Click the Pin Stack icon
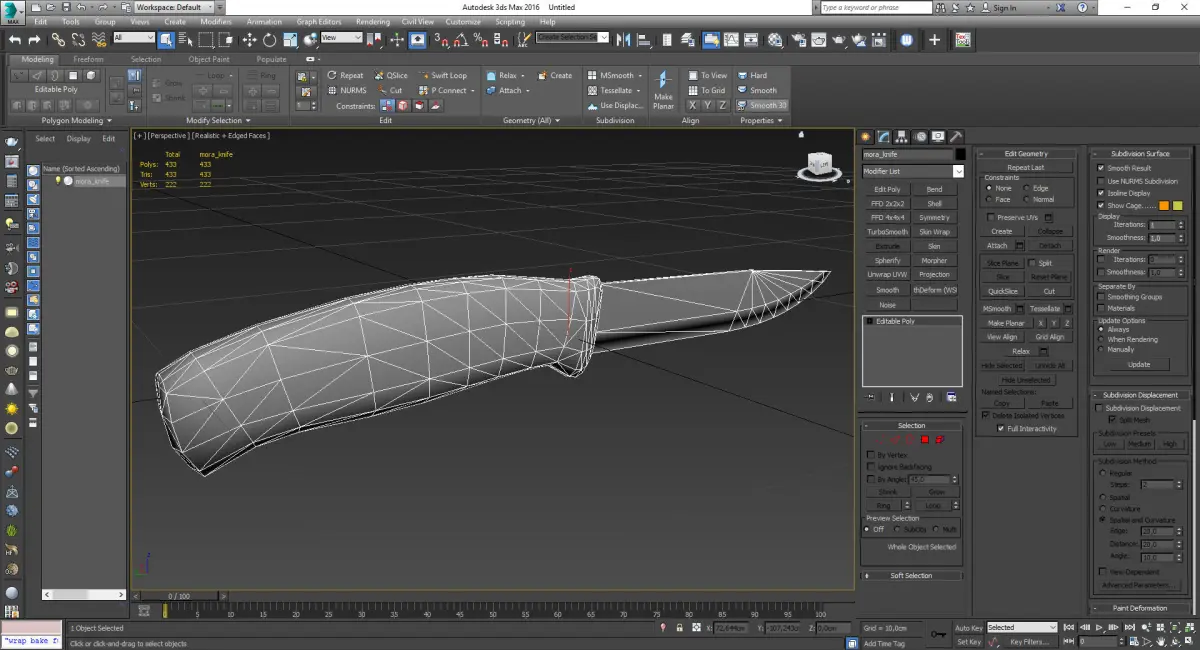 tap(871, 397)
